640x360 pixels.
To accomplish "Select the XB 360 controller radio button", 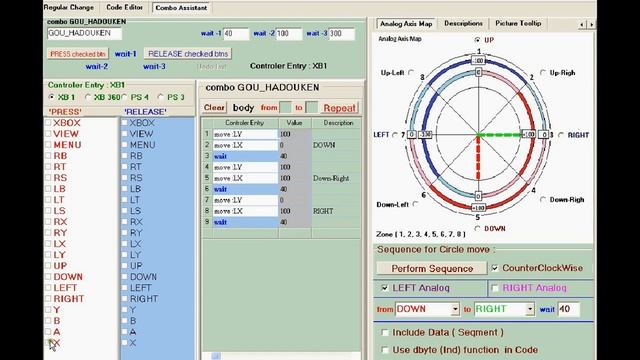I will click(x=88, y=97).
